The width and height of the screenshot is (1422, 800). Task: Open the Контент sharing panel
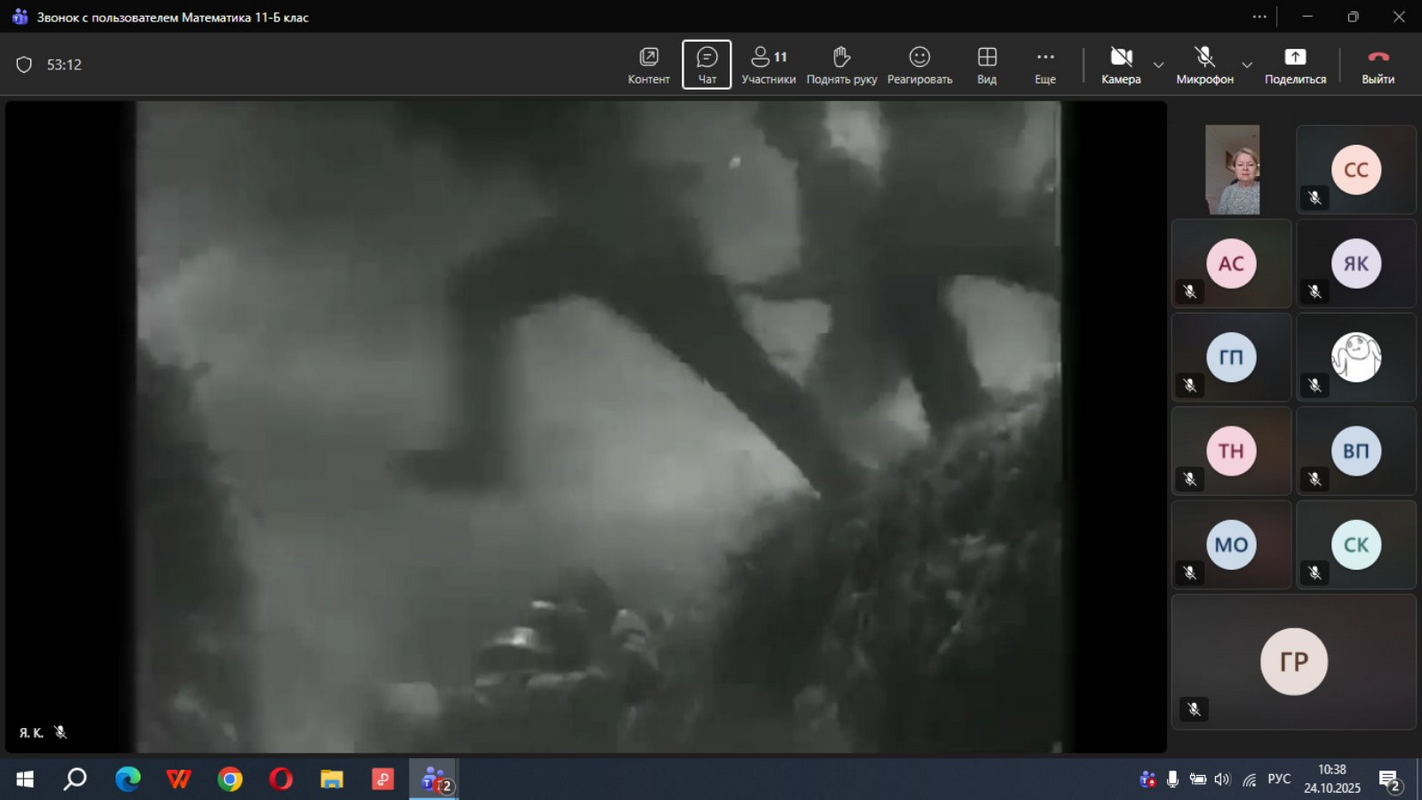pos(648,65)
